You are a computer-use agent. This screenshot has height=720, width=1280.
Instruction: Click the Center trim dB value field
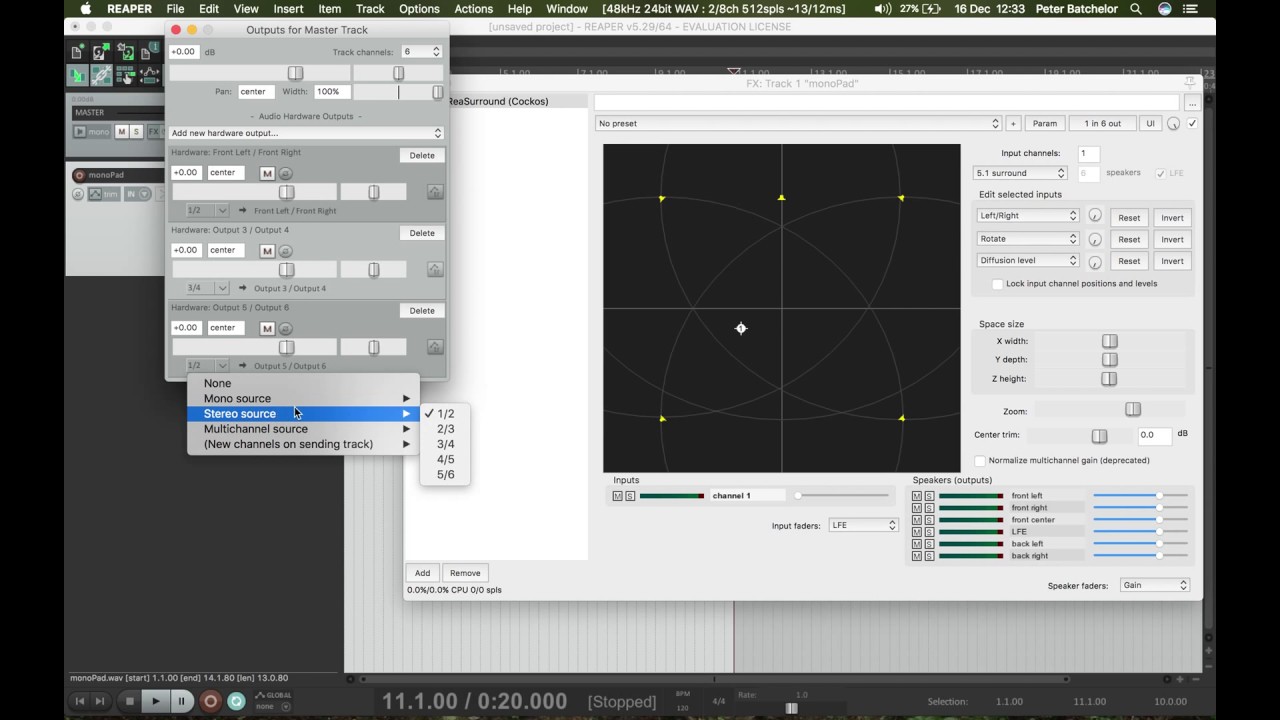[x=1155, y=435]
